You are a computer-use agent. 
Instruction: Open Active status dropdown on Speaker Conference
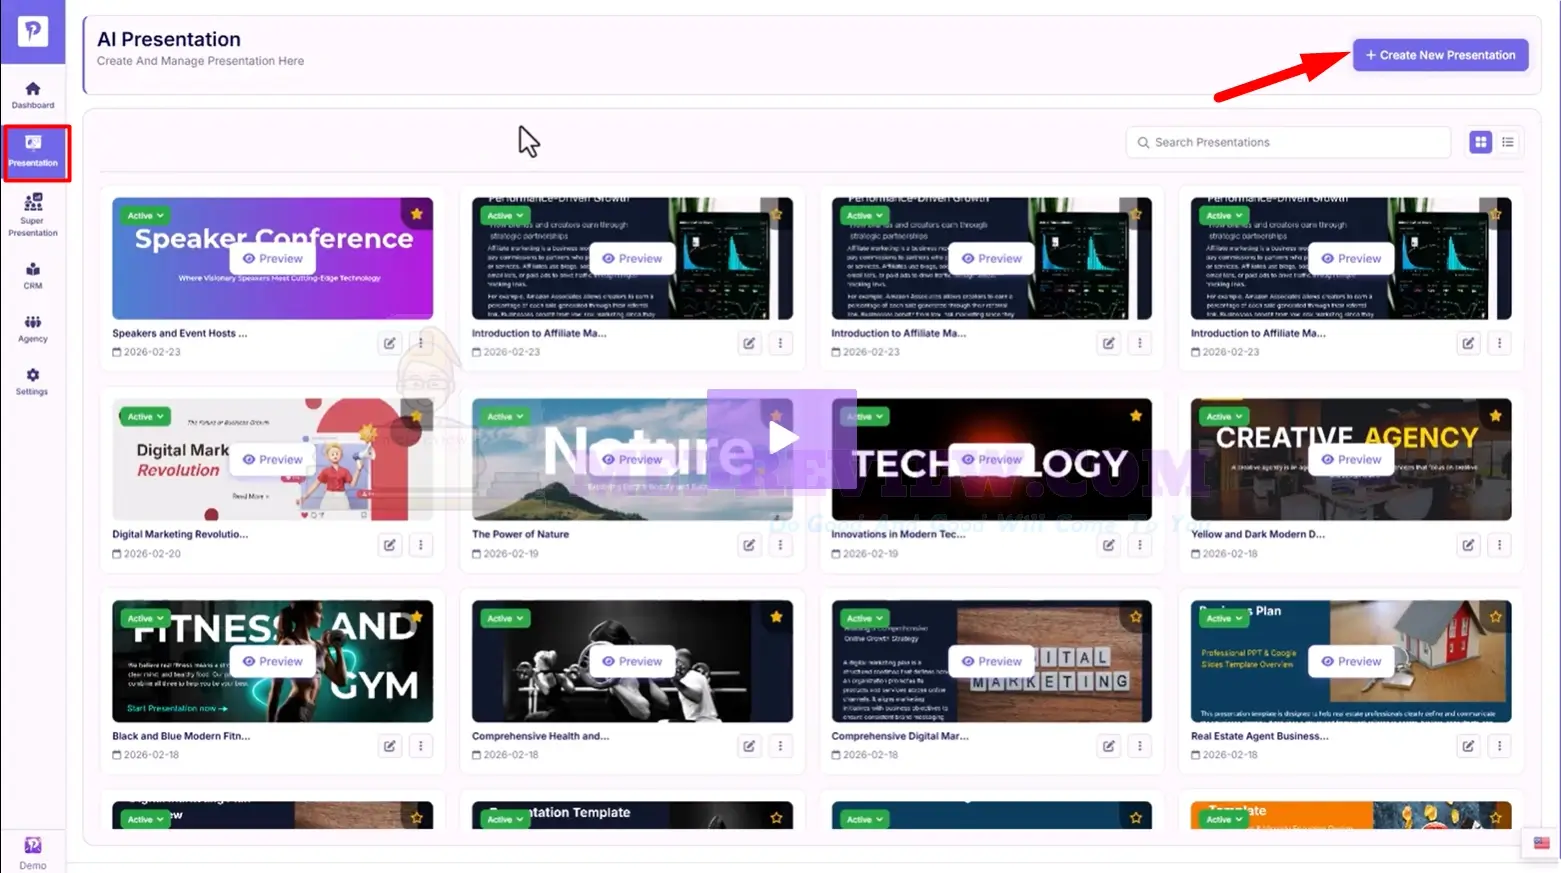coord(145,215)
